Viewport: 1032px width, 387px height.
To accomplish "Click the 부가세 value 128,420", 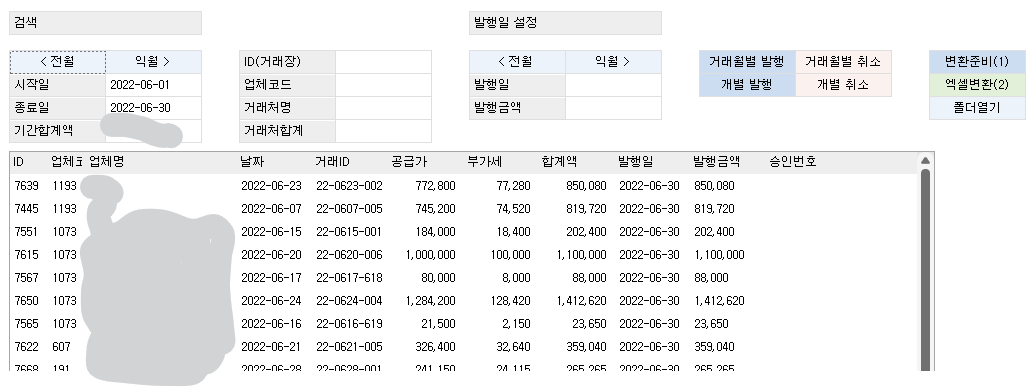I will (x=511, y=301).
